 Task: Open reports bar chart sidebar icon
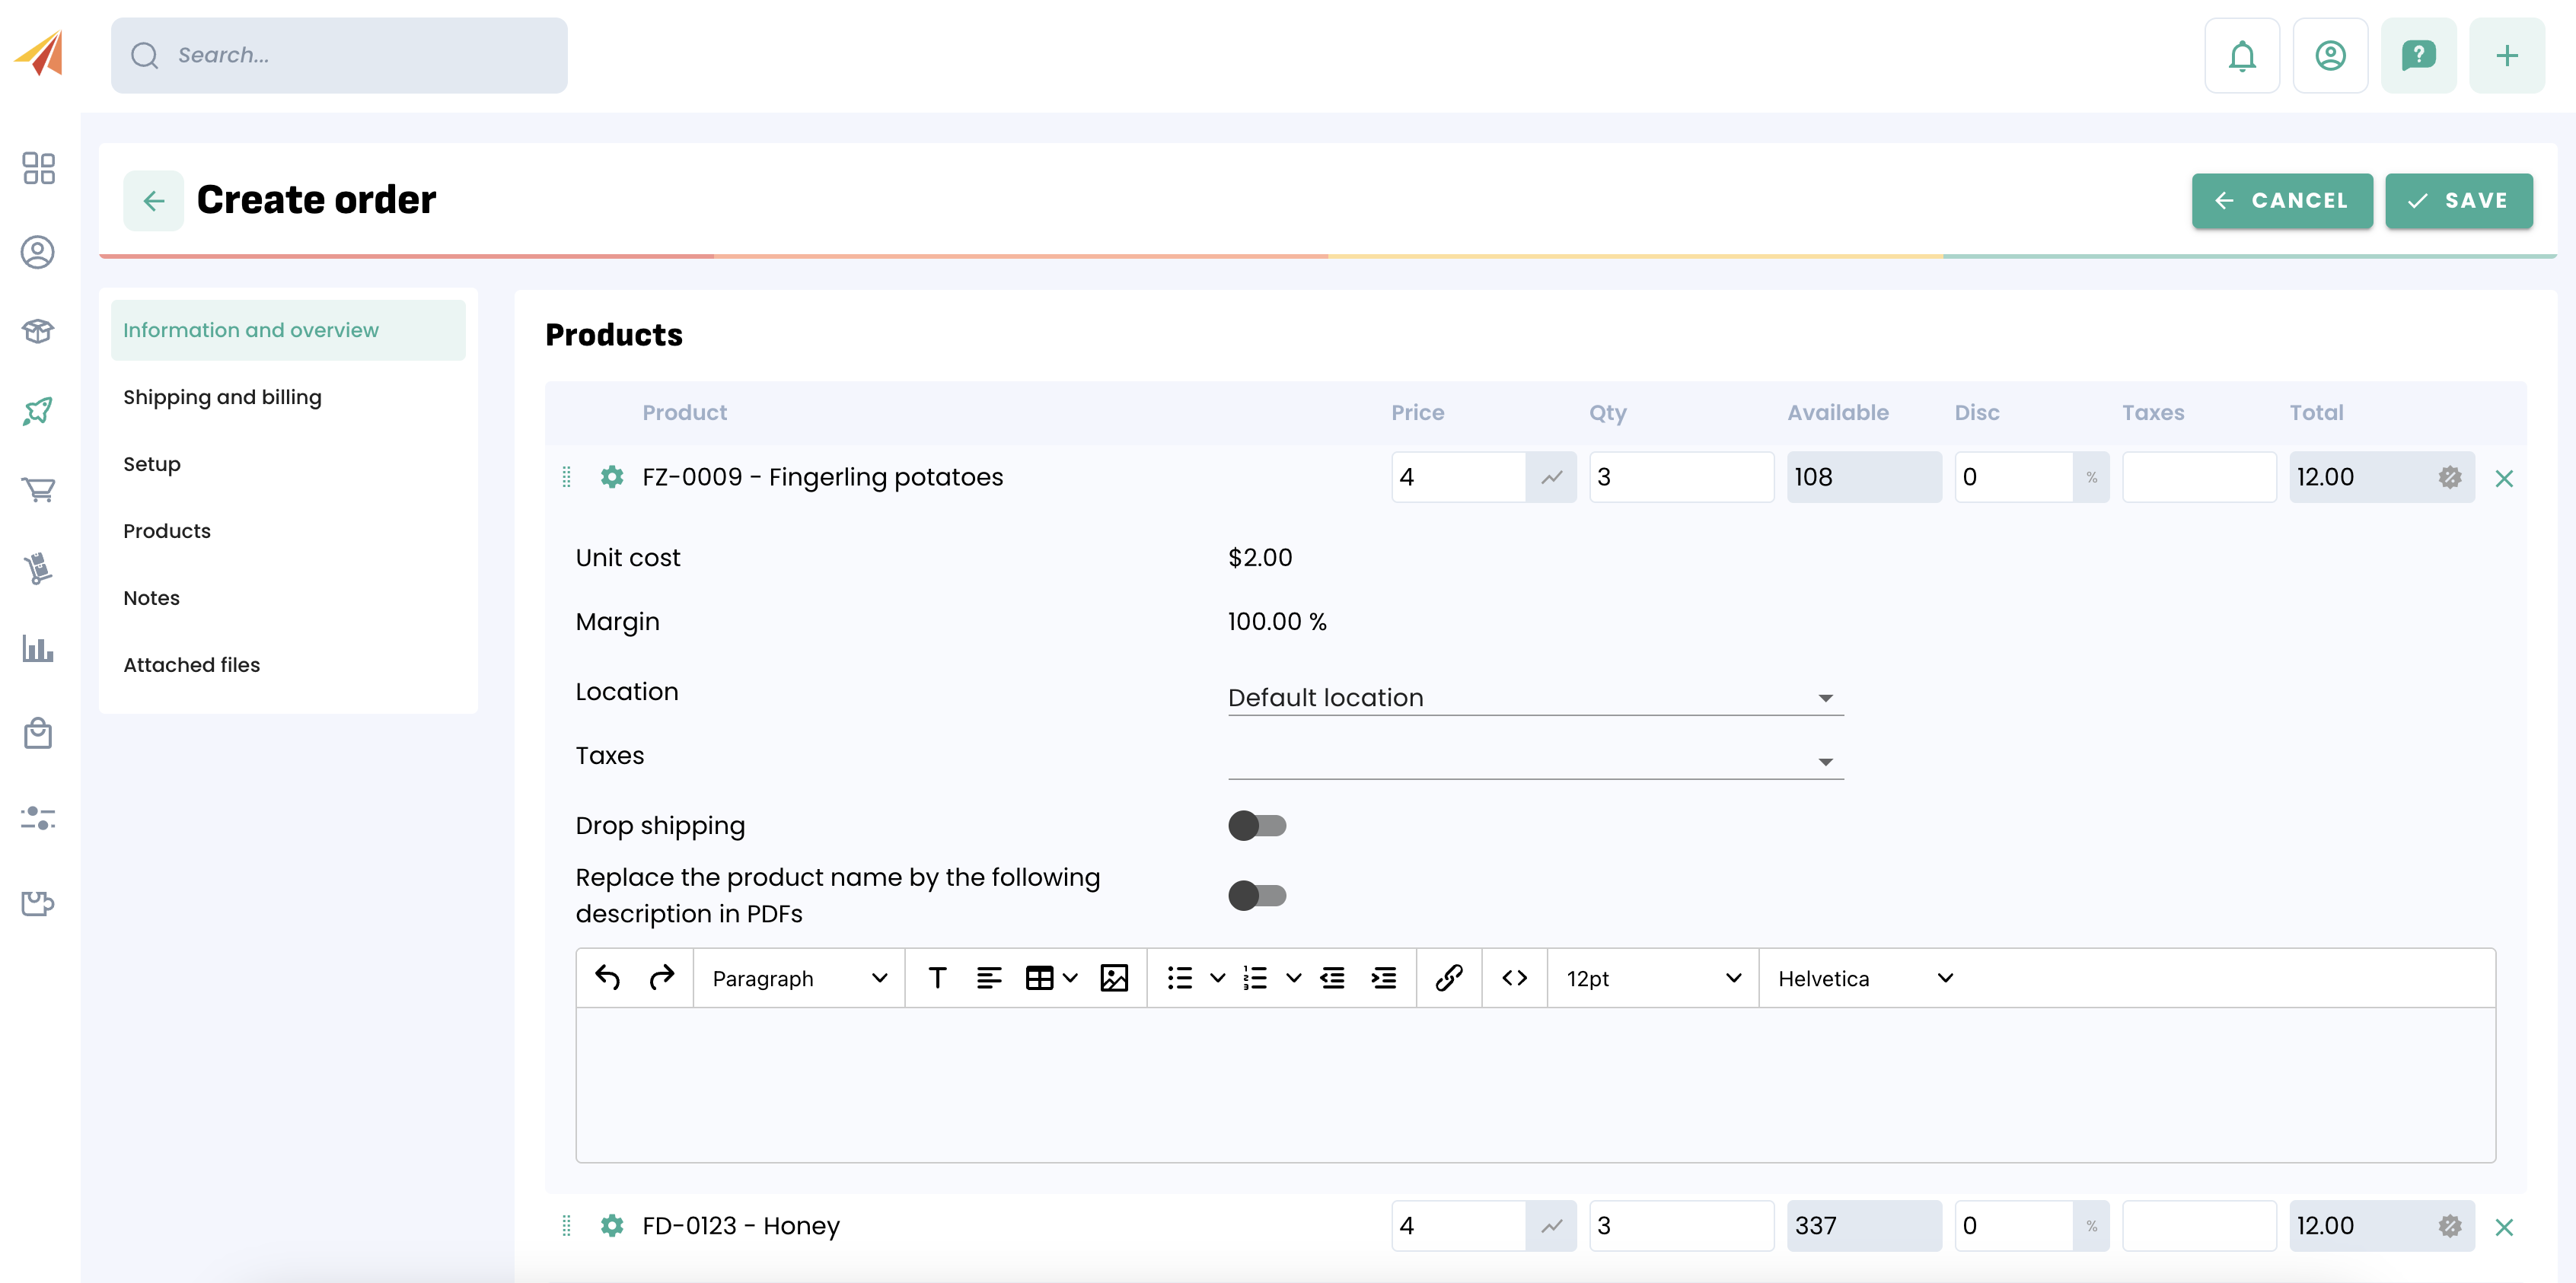pyautogui.click(x=38, y=648)
